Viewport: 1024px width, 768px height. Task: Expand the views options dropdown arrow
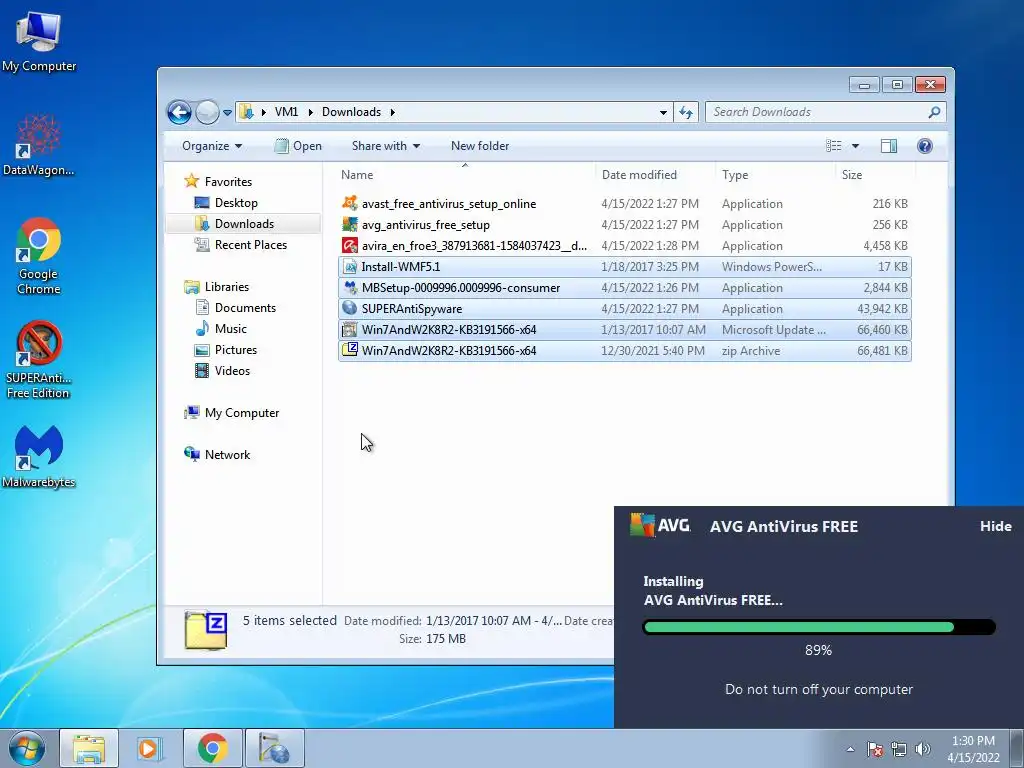click(855, 146)
